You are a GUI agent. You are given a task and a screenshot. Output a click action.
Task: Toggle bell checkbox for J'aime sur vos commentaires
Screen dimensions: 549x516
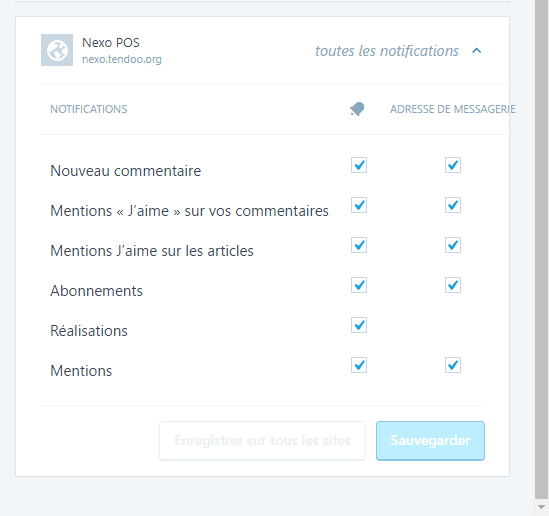(359, 205)
